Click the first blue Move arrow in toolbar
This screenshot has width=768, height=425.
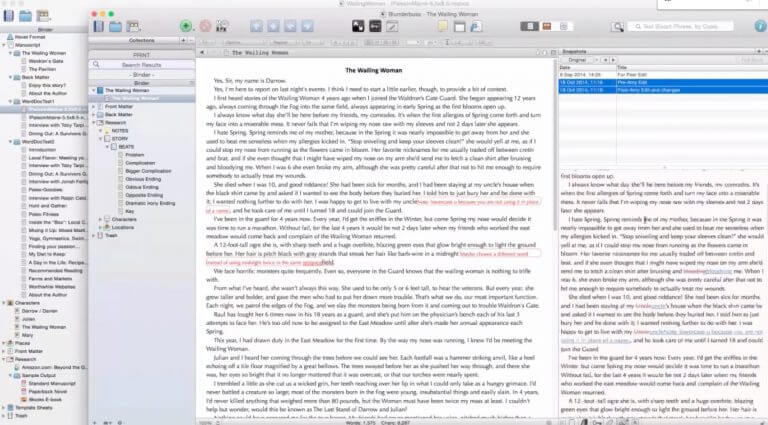pos(256,26)
